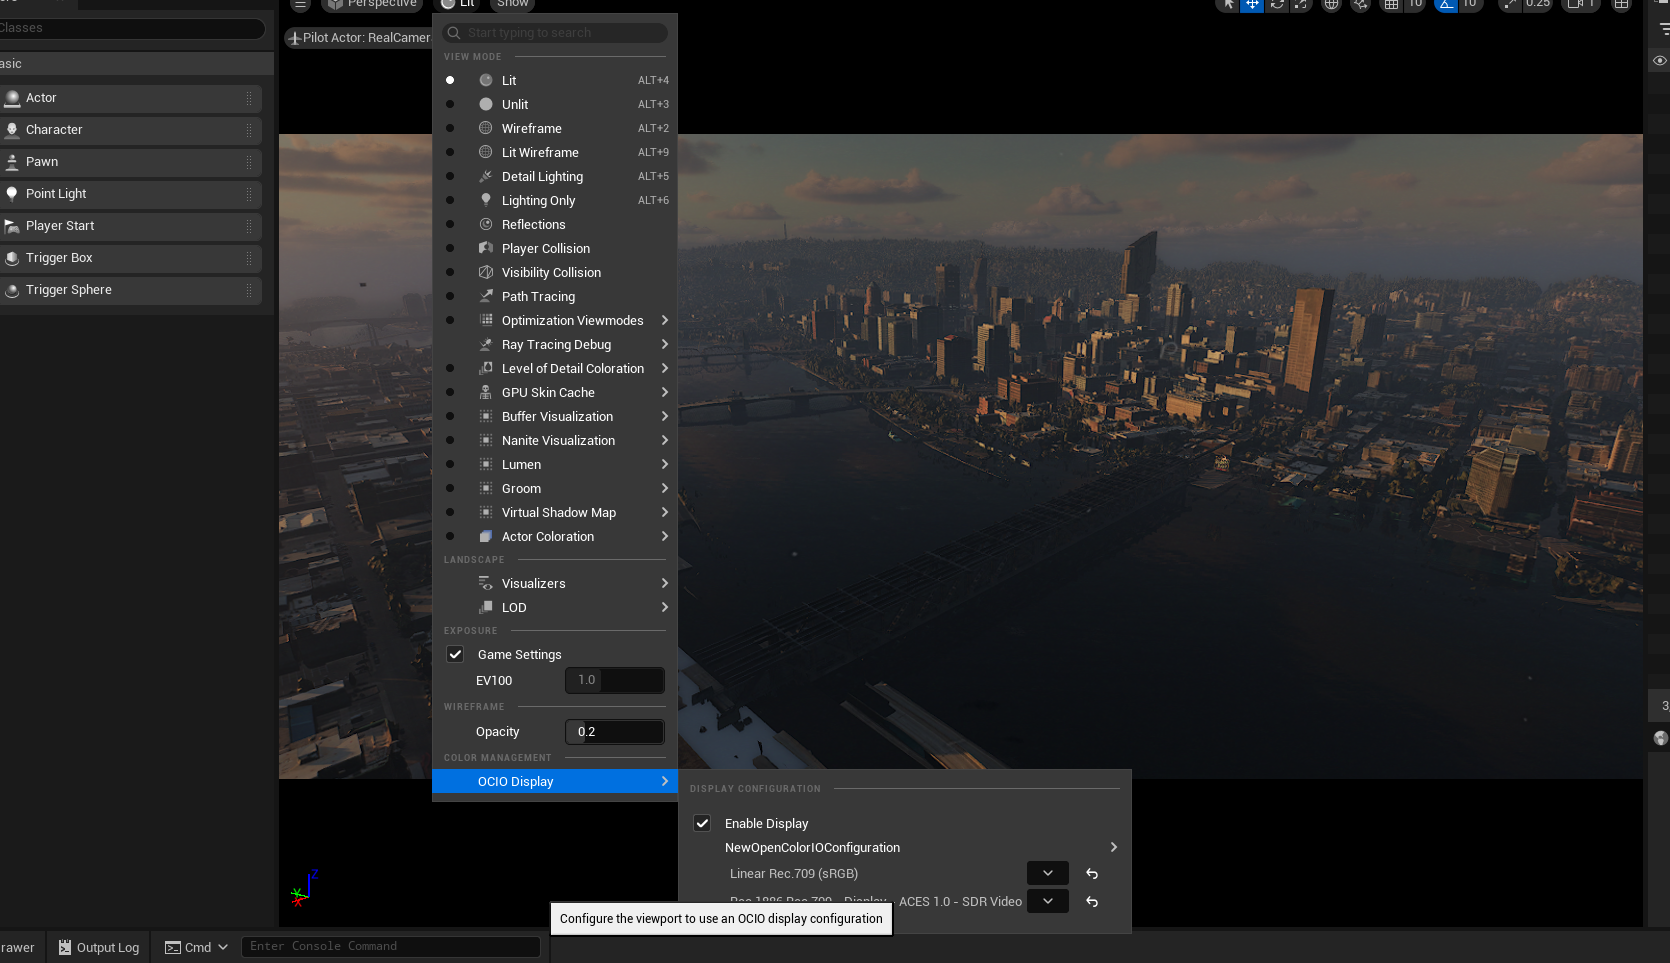This screenshot has width=1670, height=963.
Task: Open the OCIO Display submenu
Action: 555,781
